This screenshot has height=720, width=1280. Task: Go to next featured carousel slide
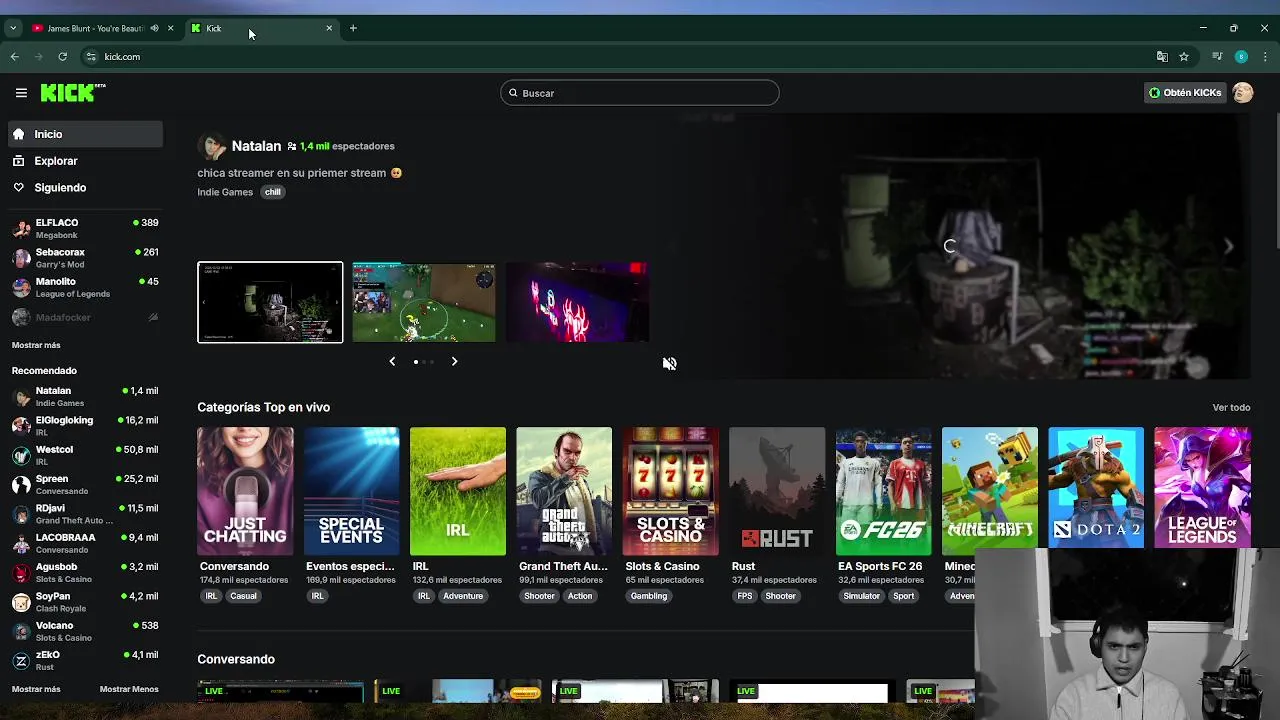pyautogui.click(x=454, y=362)
